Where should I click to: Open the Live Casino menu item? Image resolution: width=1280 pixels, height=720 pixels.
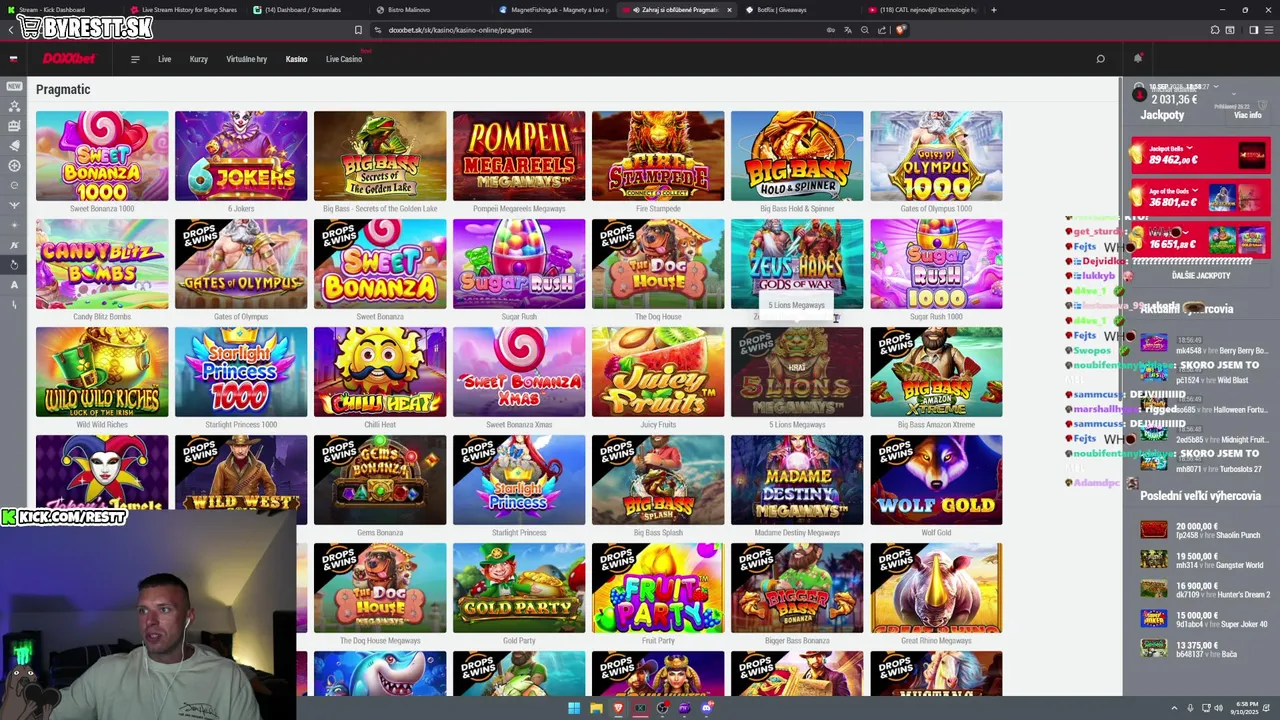pyautogui.click(x=344, y=59)
